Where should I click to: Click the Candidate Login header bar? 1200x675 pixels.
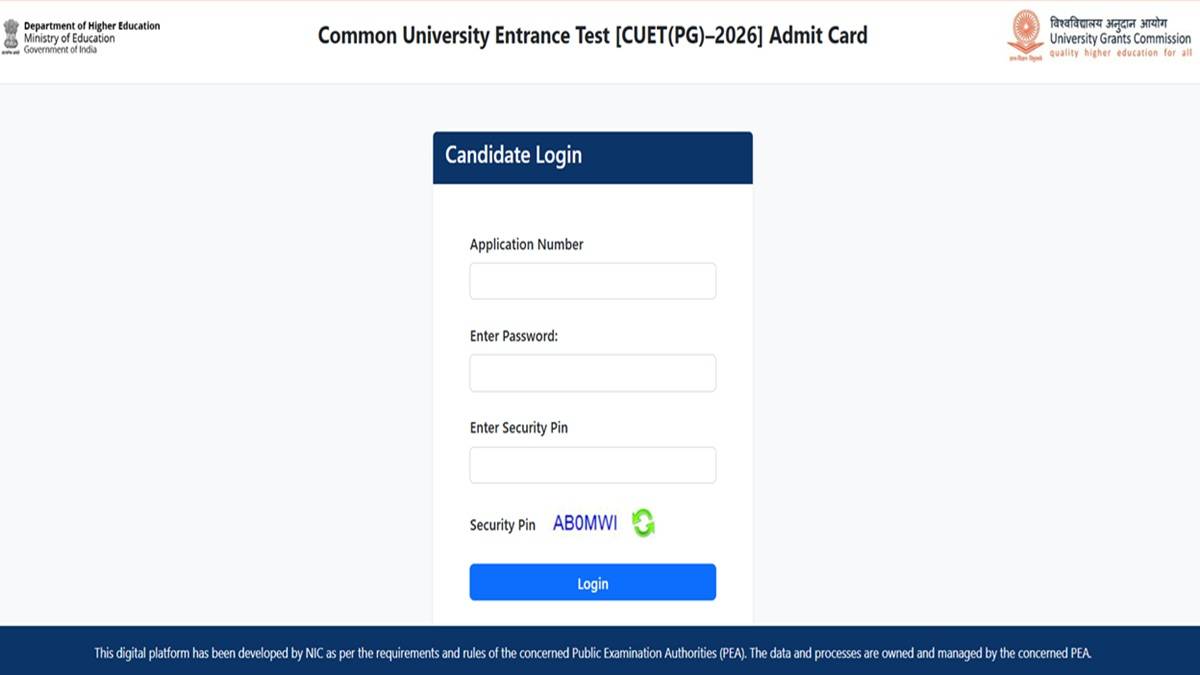point(592,156)
